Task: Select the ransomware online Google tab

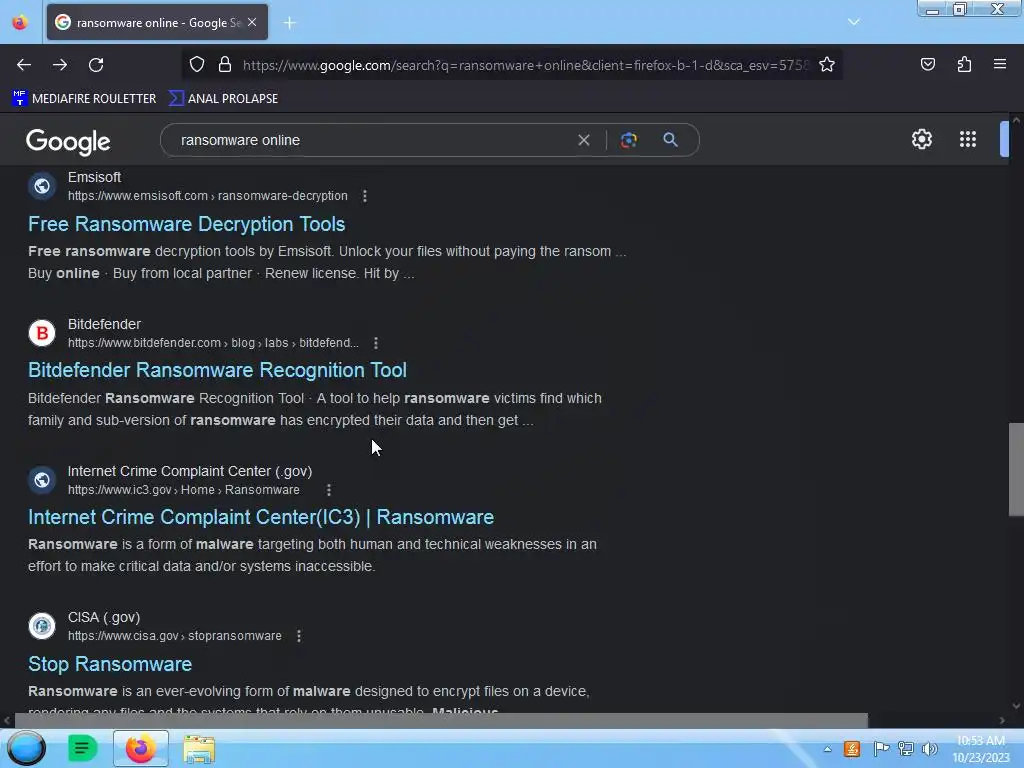Action: point(157,22)
